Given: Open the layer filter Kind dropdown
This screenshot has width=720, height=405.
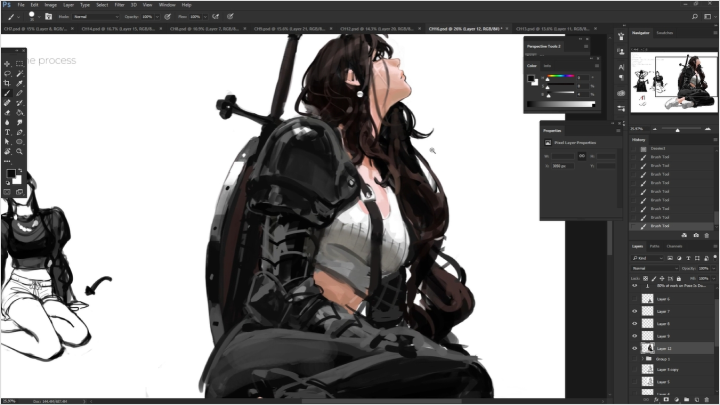Looking at the screenshot, I should 647,258.
